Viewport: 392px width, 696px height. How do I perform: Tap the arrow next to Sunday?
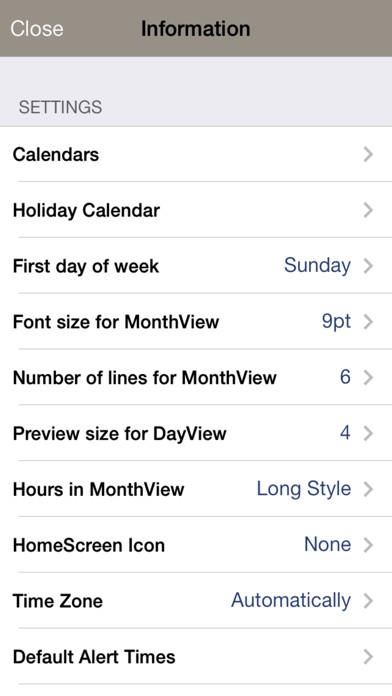click(368, 266)
